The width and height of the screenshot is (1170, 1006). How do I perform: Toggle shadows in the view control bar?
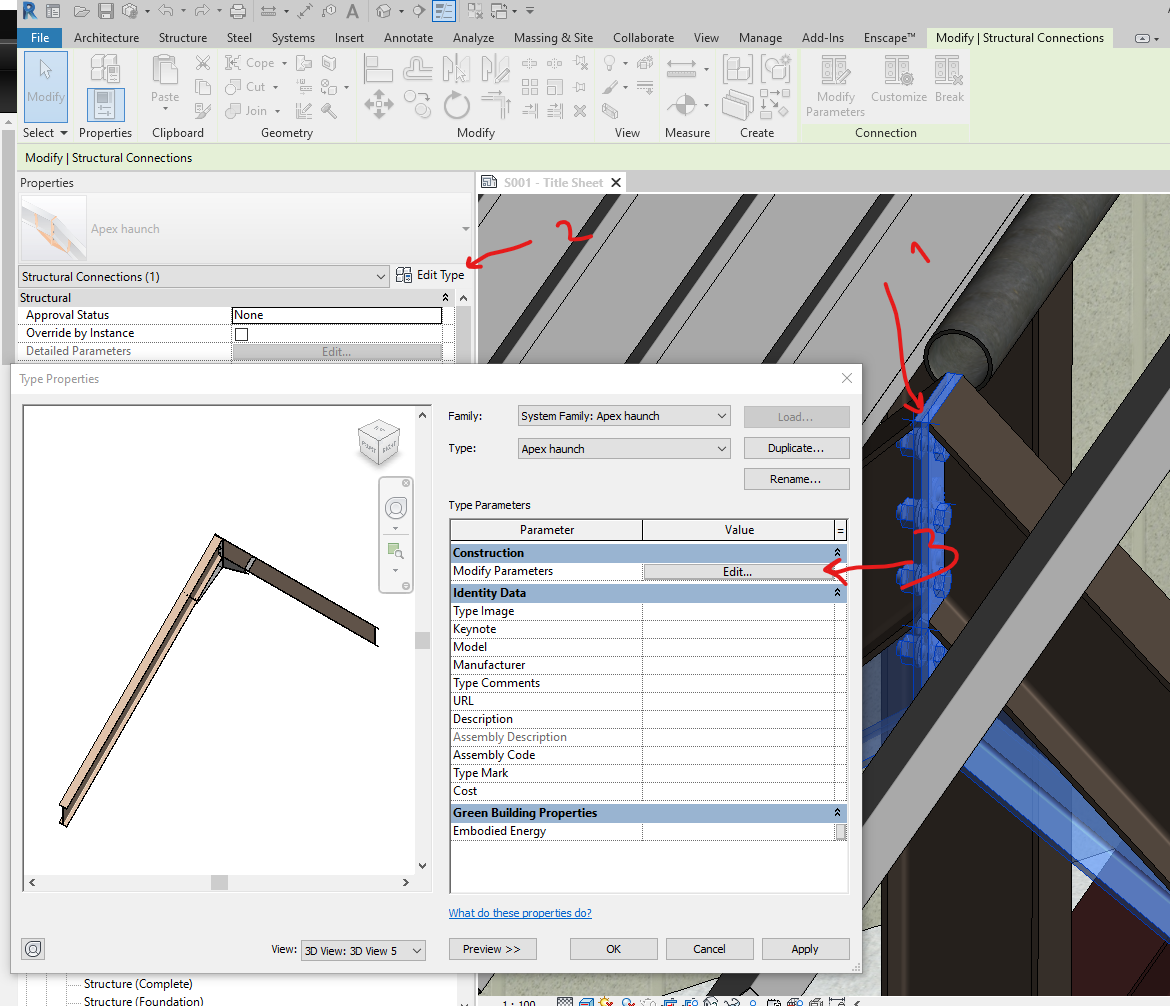coord(626,1000)
